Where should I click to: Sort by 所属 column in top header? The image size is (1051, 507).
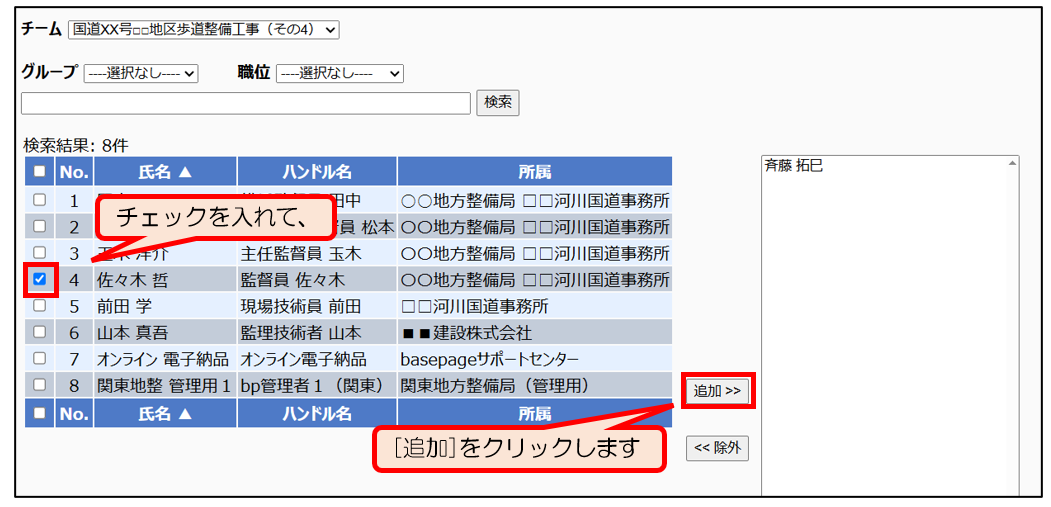534,172
